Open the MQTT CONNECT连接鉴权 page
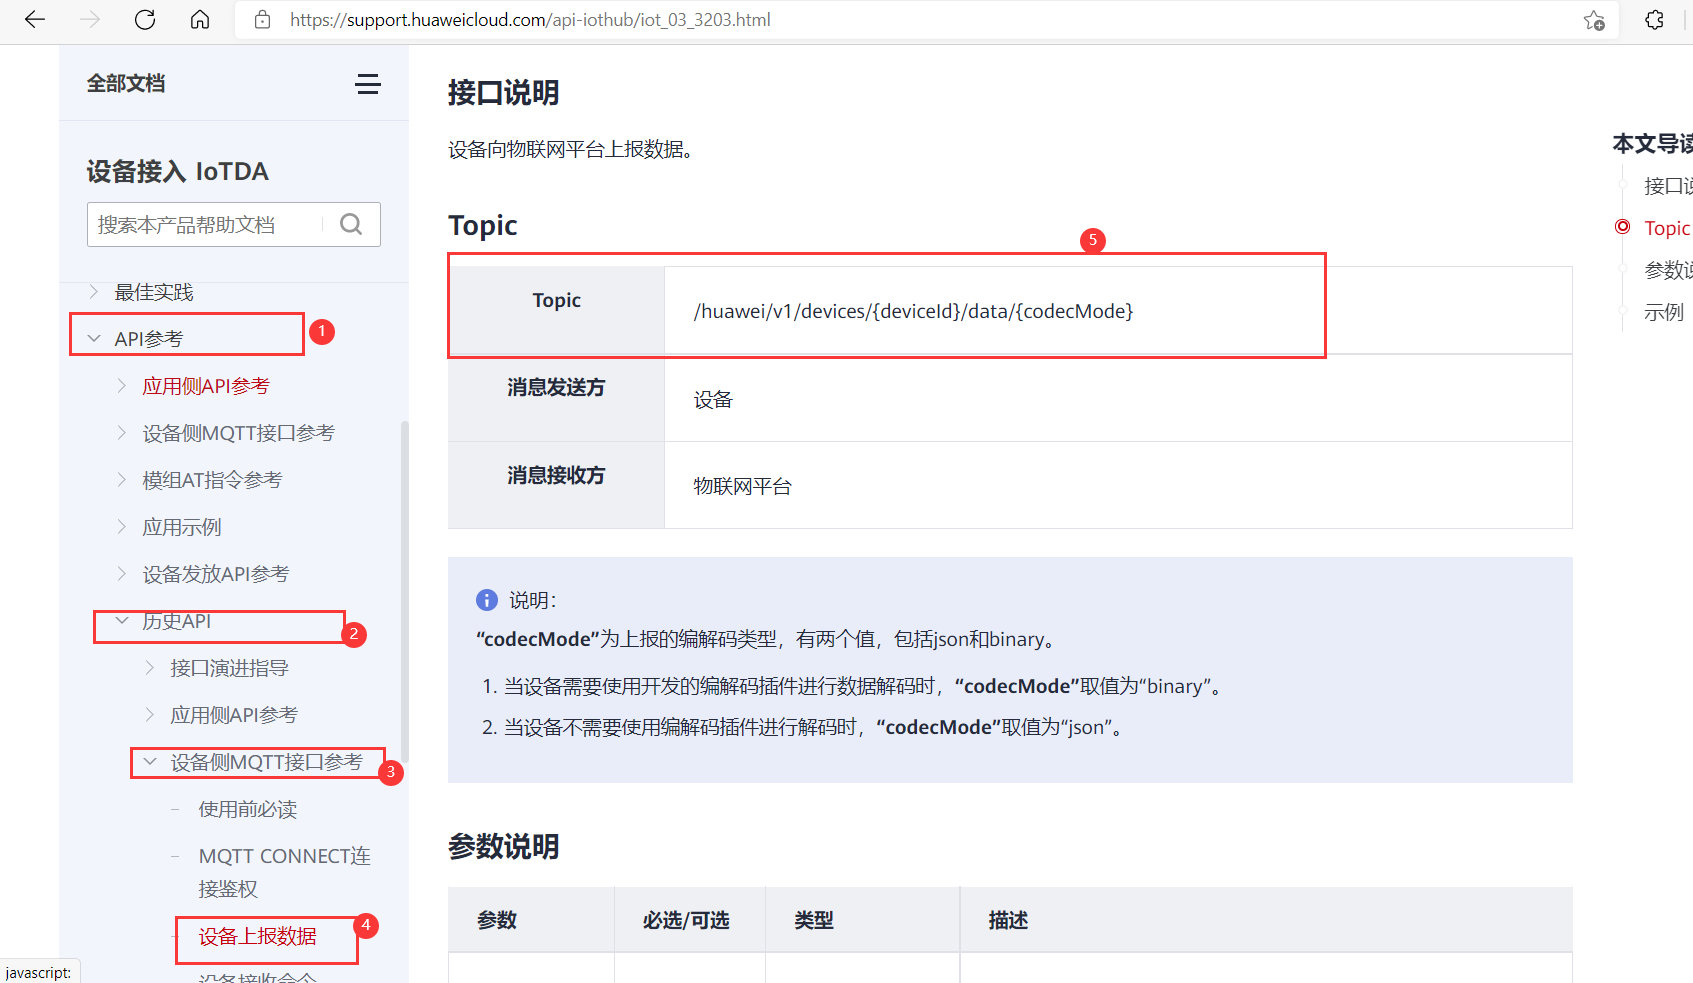 pyautogui.click(x=285, y=872)
